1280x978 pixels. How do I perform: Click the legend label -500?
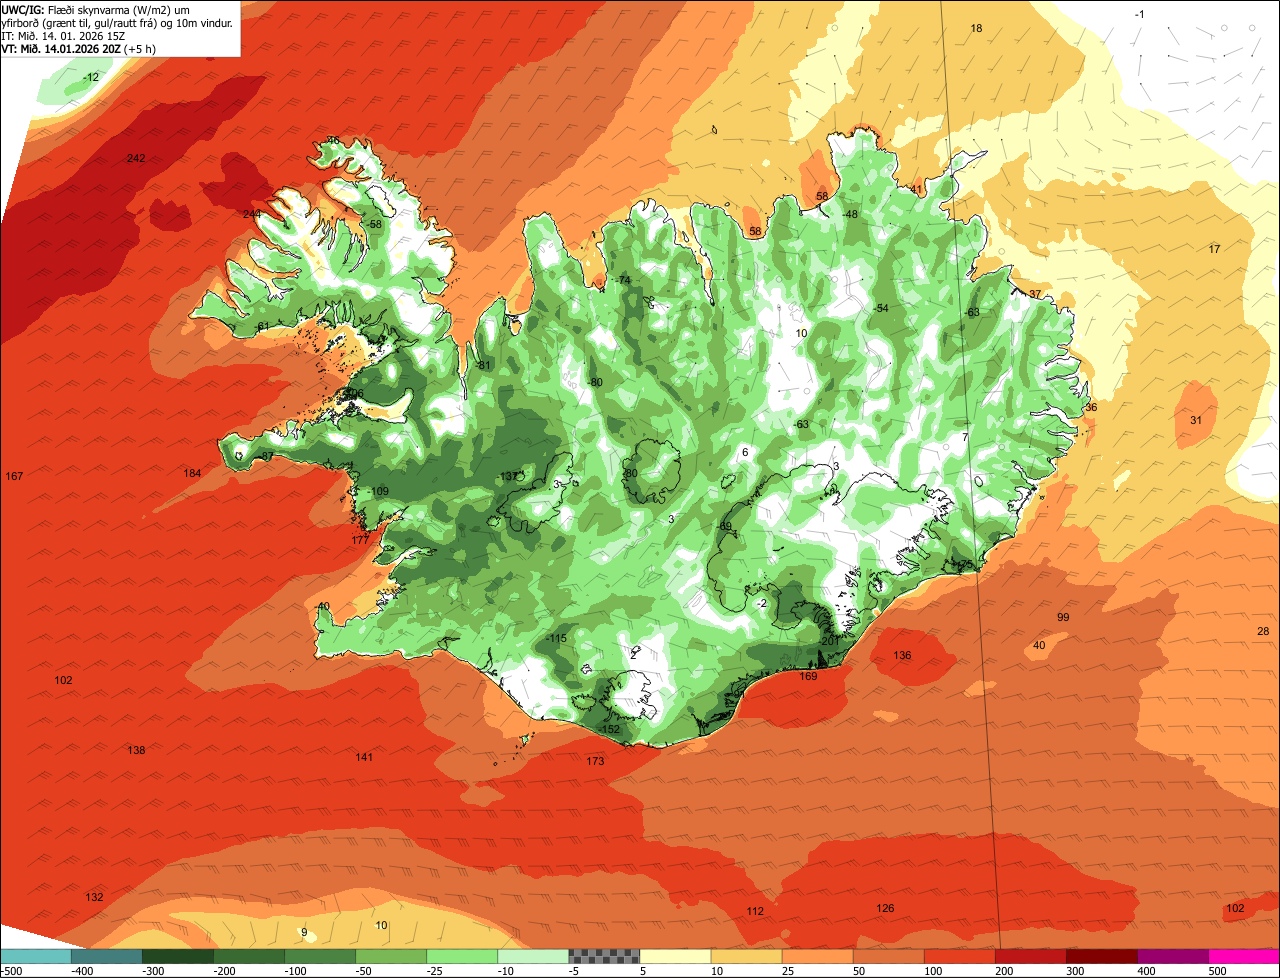[11, 970]
